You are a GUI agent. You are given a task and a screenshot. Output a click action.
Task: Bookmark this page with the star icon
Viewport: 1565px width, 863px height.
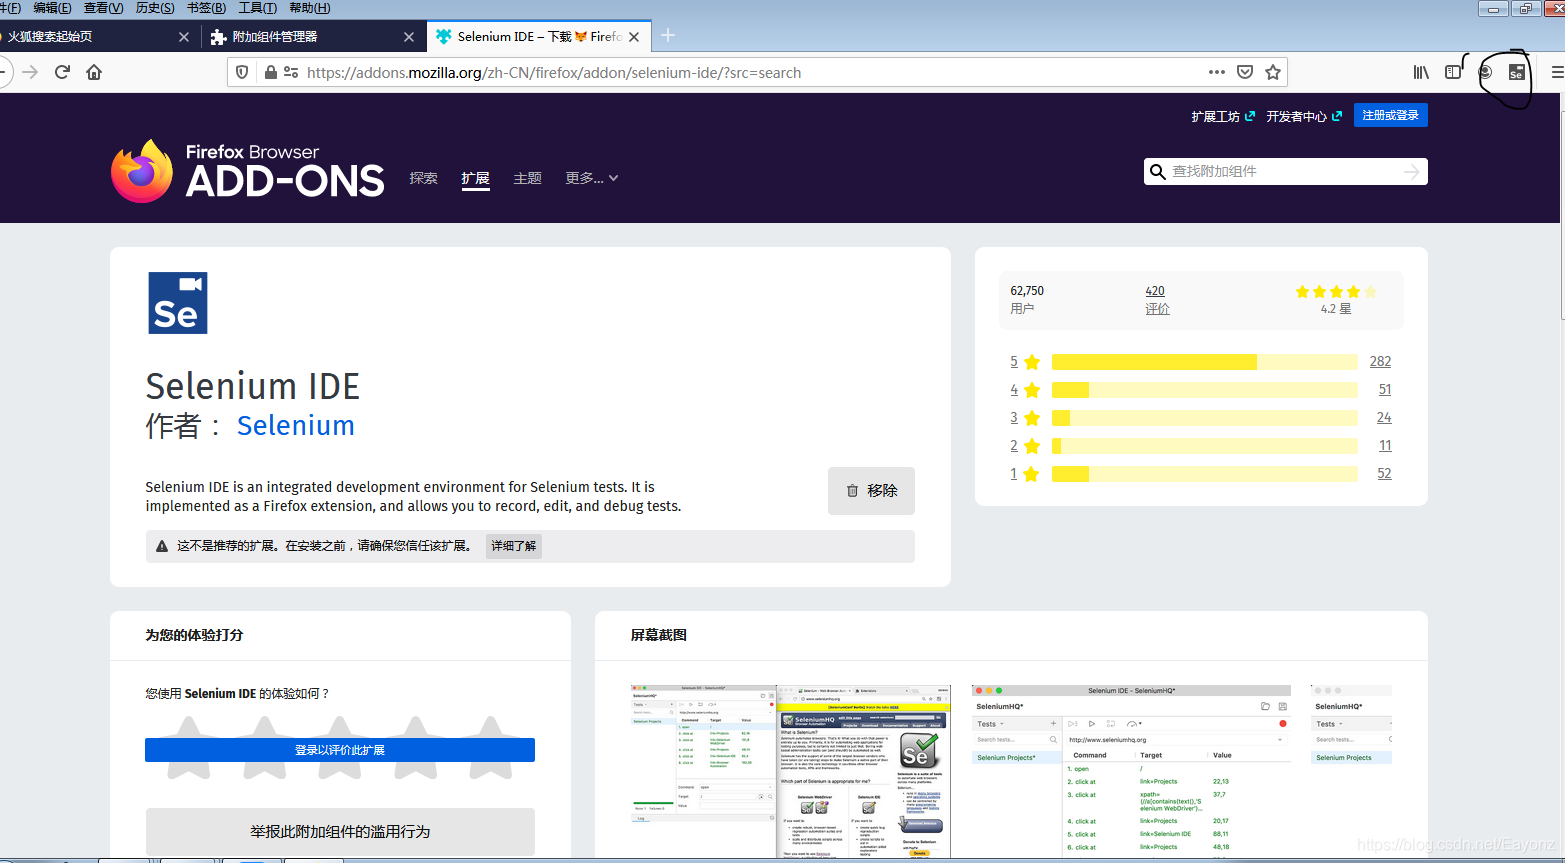point(1273,72)
